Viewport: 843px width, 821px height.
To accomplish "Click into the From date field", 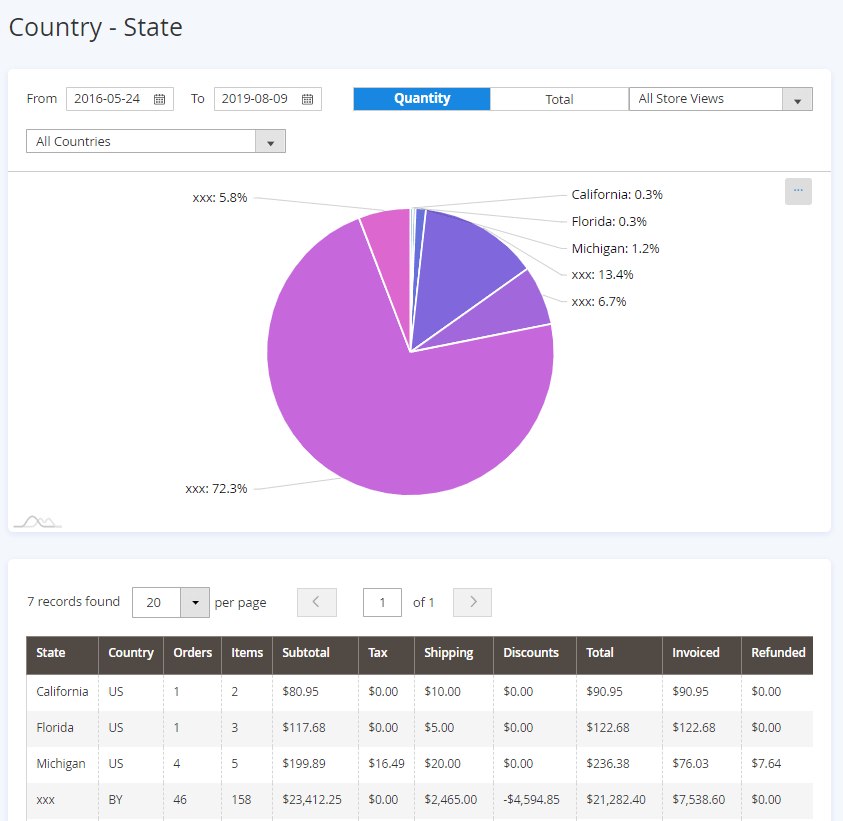I will (x=108, y=99).
